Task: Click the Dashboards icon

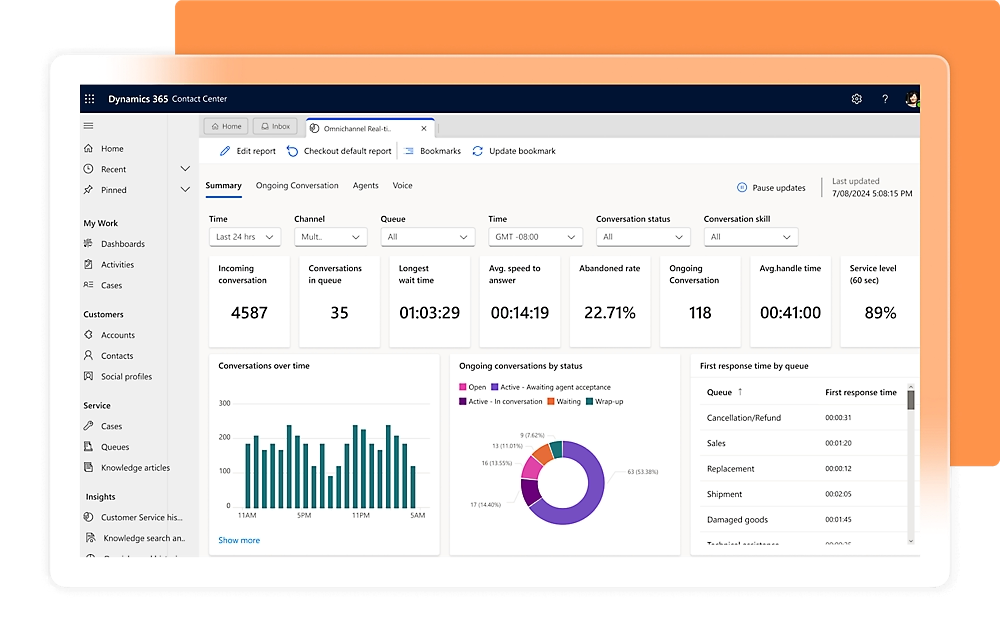Action: click(89, 244)
